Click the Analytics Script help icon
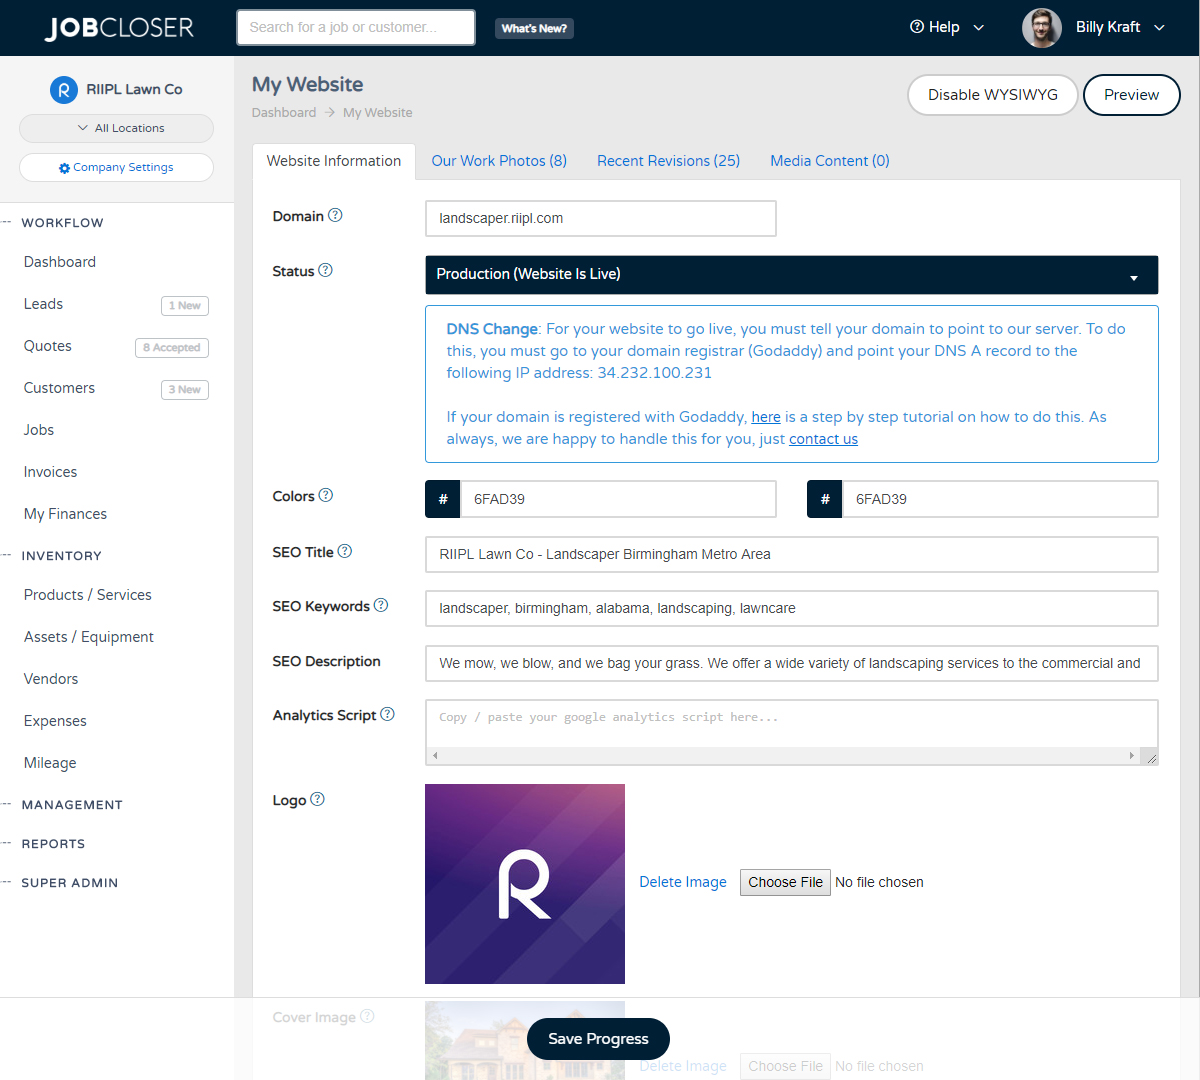This screenshot has width=1200, height=1080. 388,713
